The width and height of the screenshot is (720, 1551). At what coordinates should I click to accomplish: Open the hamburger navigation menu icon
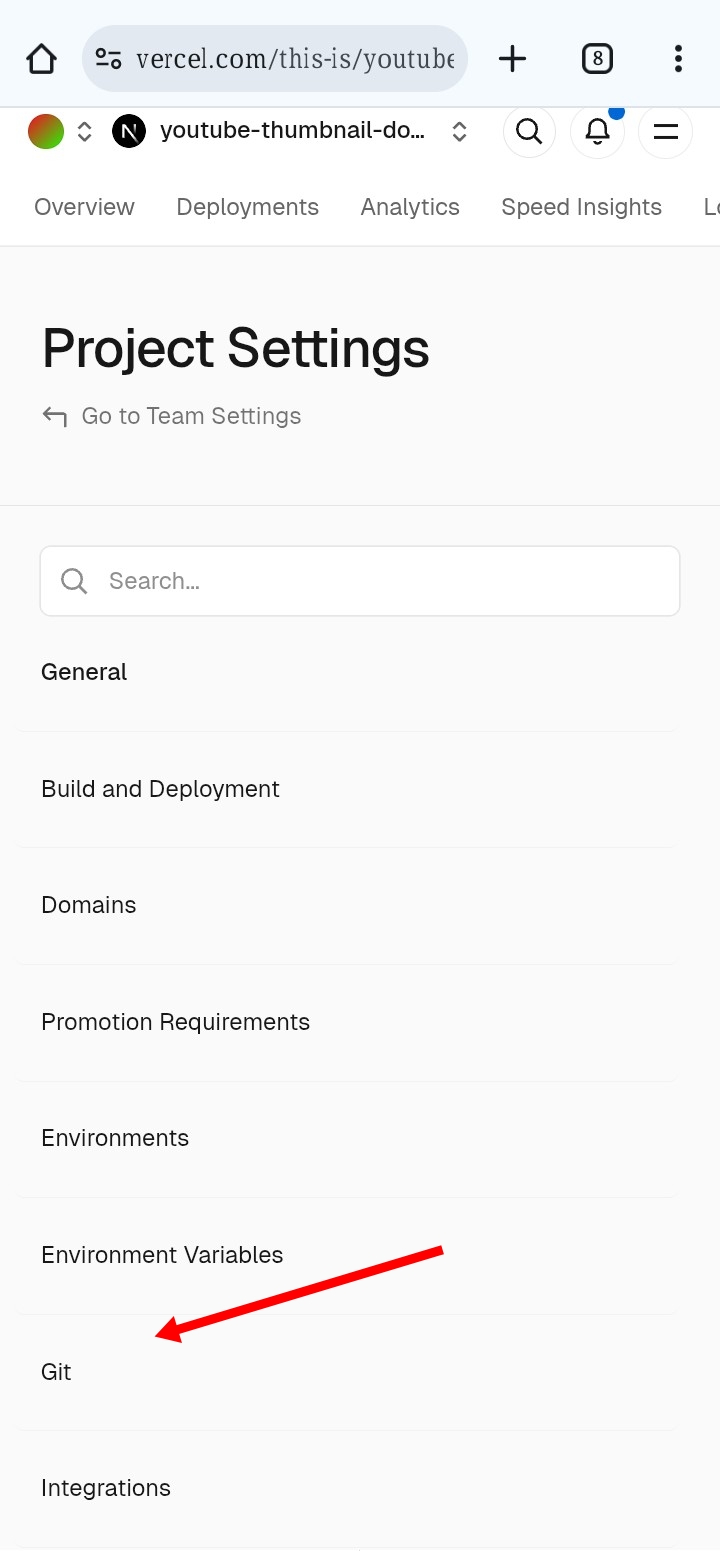(x=665, y=131)
